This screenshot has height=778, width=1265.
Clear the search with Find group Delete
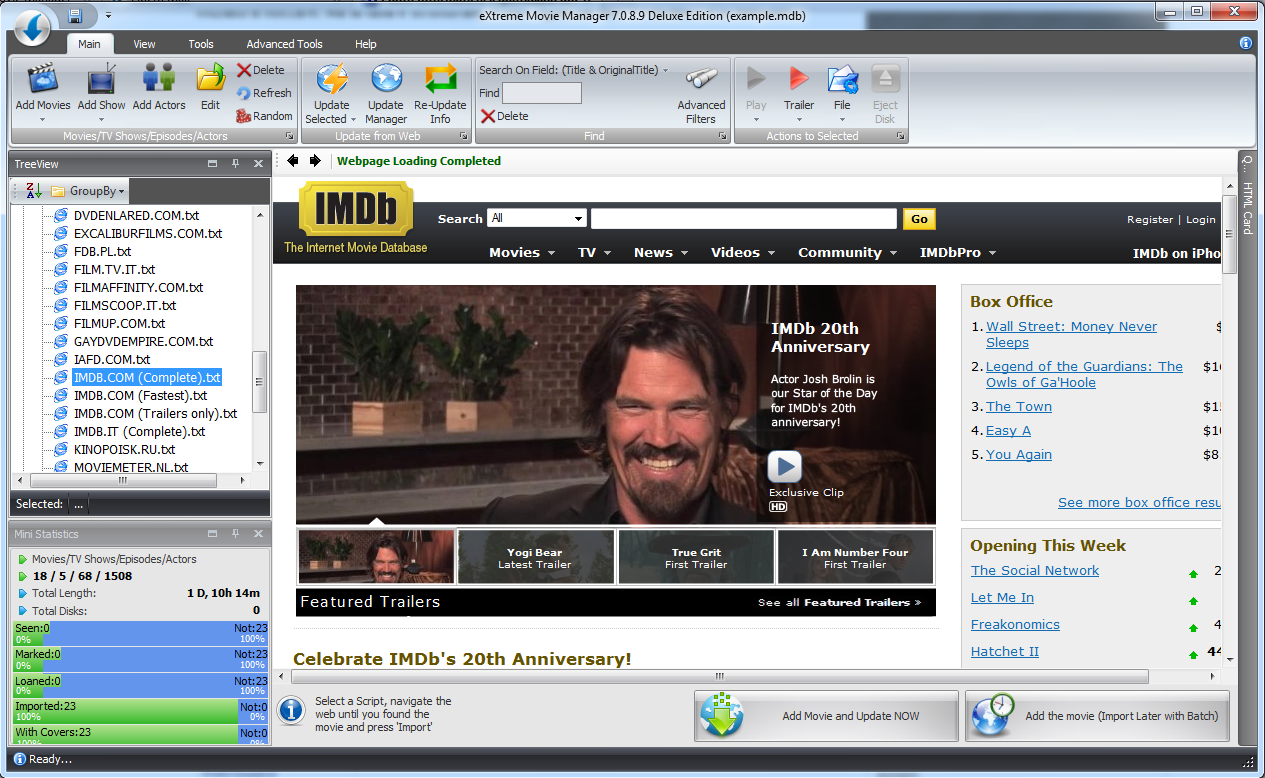pyautogui.click(x=505, y=116)
